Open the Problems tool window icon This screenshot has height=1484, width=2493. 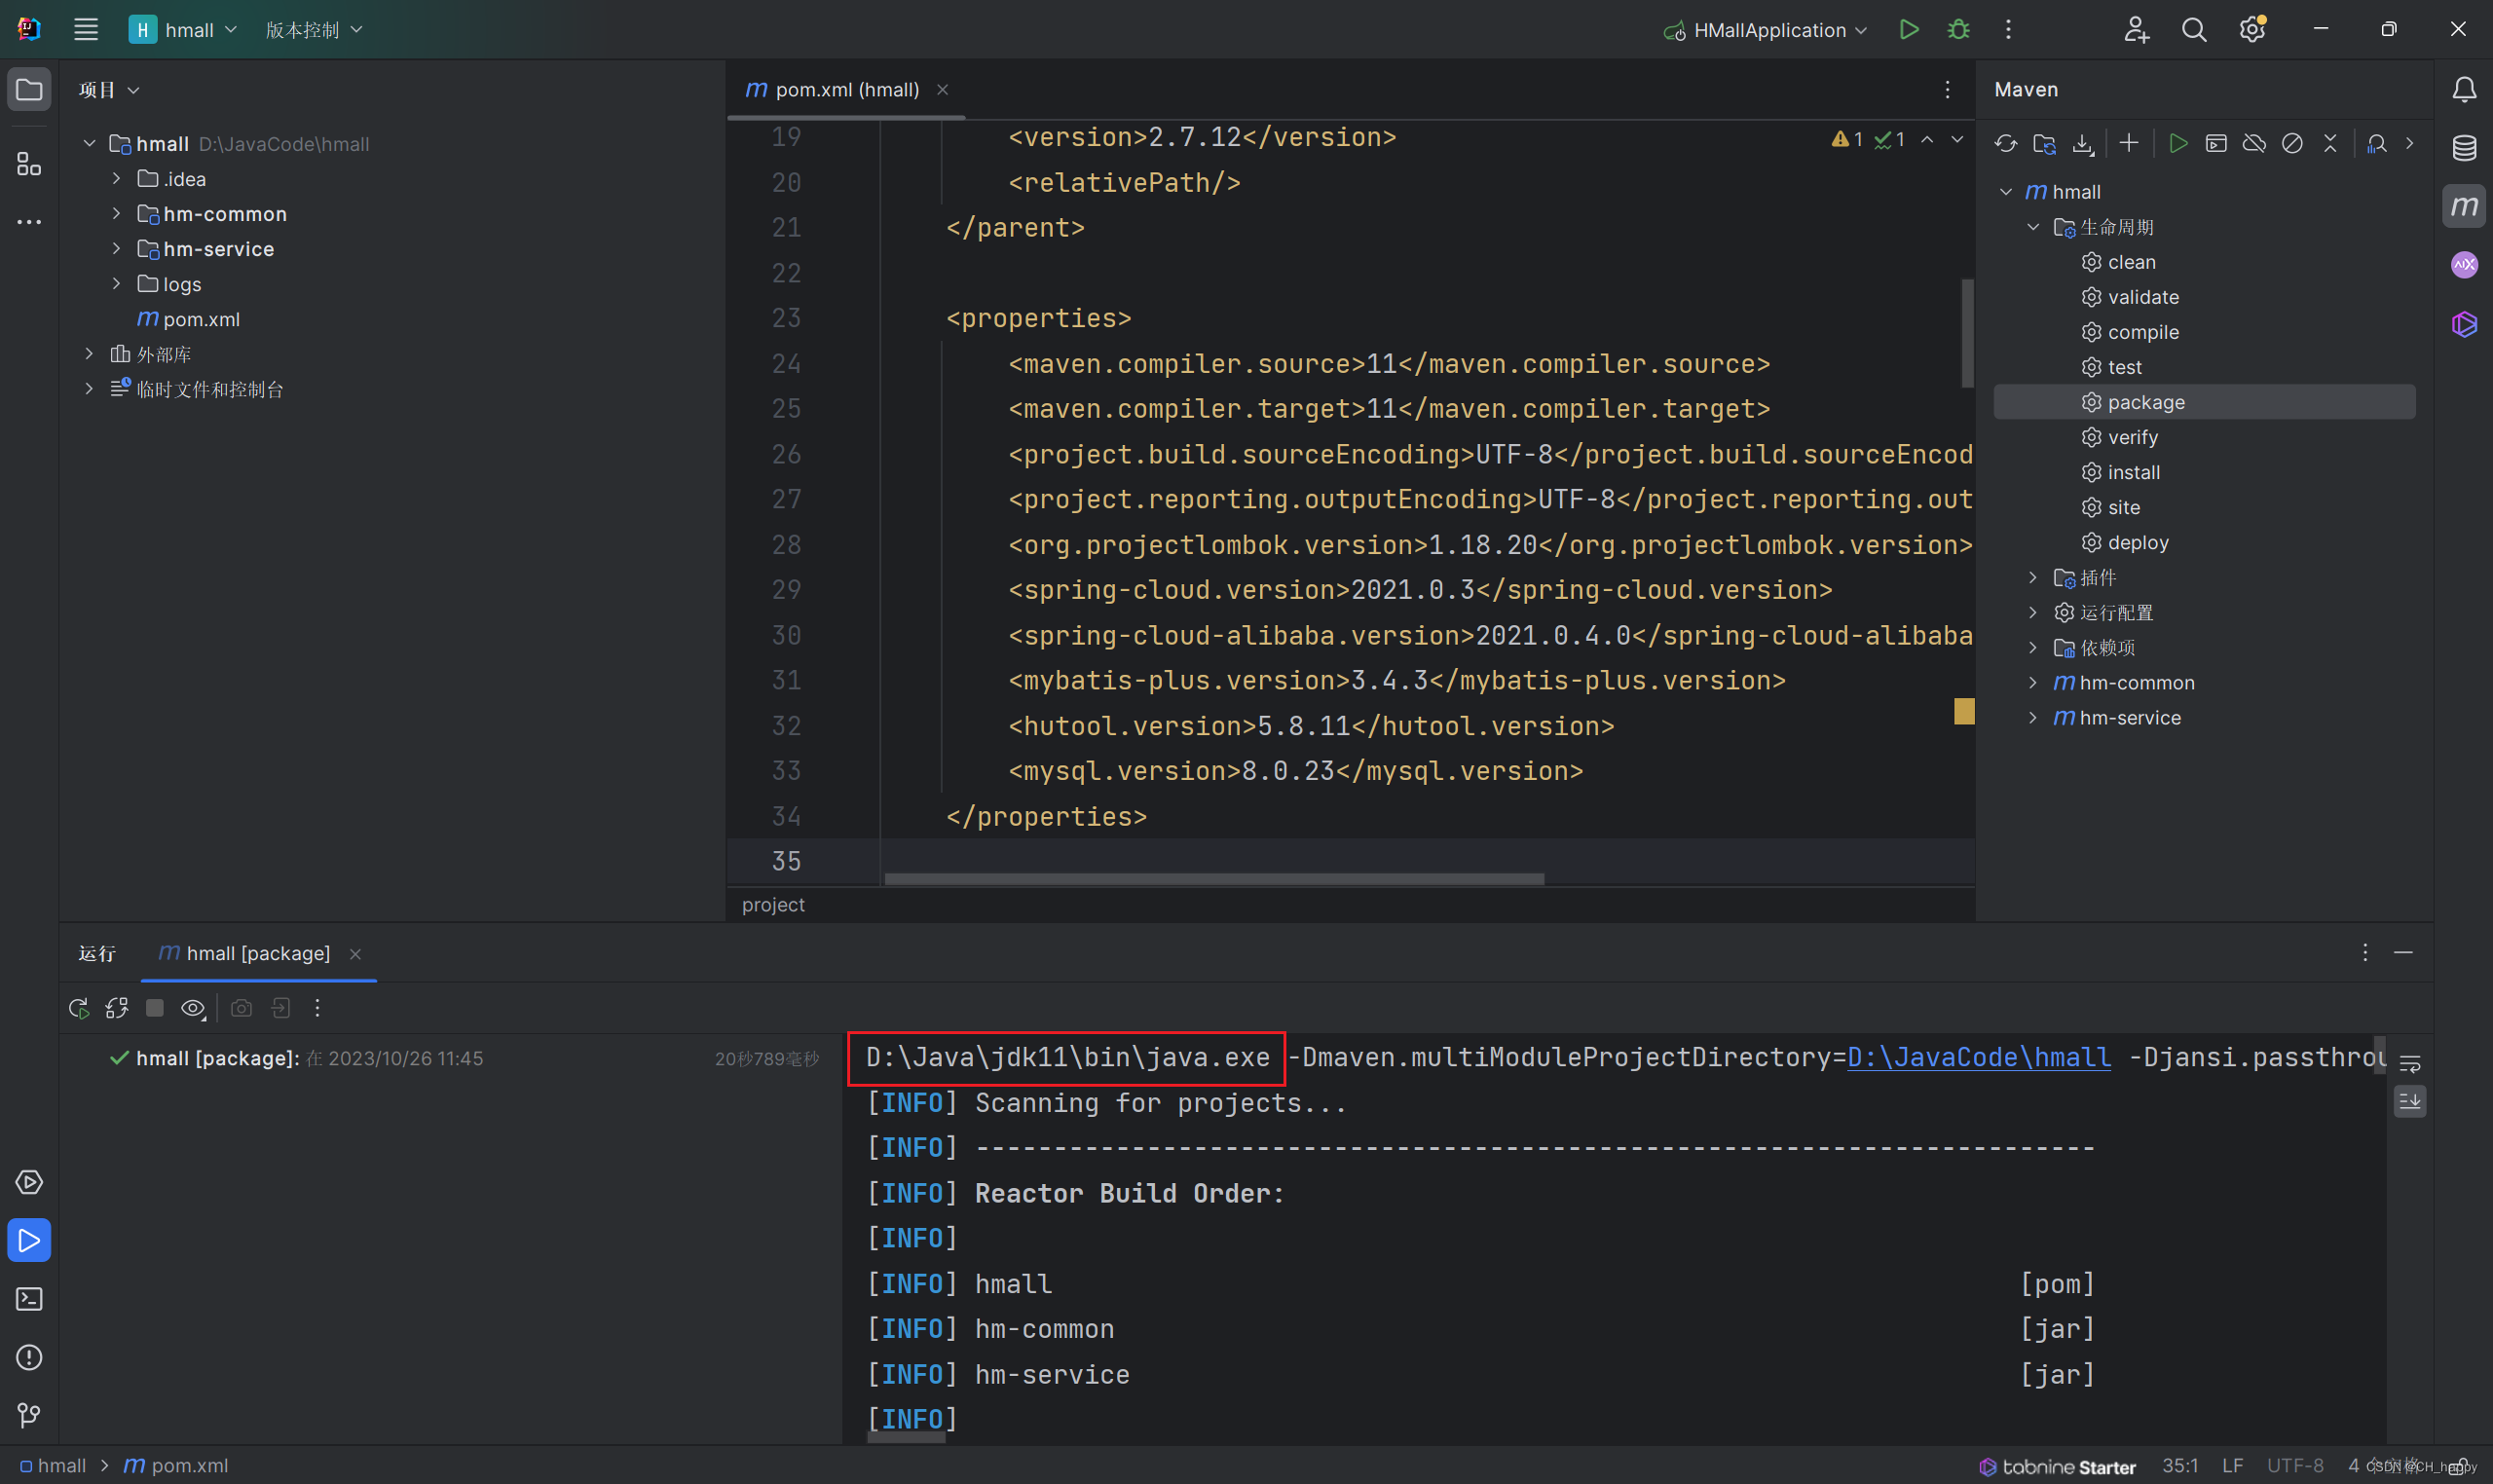pos(29,1357)
